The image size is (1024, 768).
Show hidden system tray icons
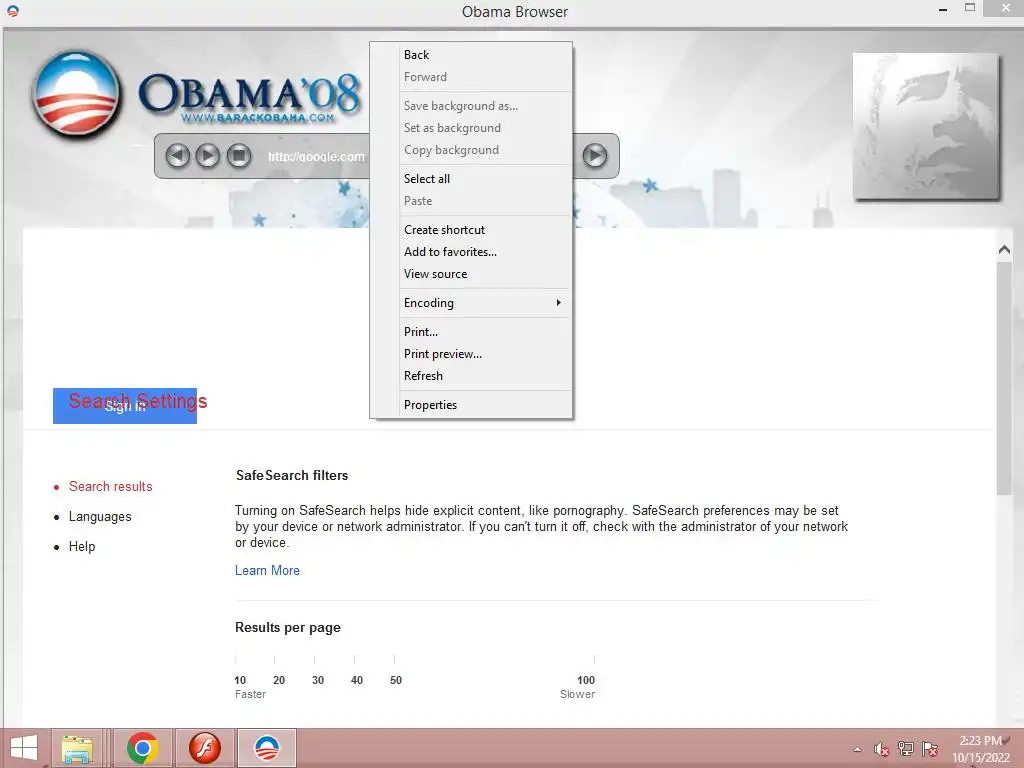pos(857,749)
